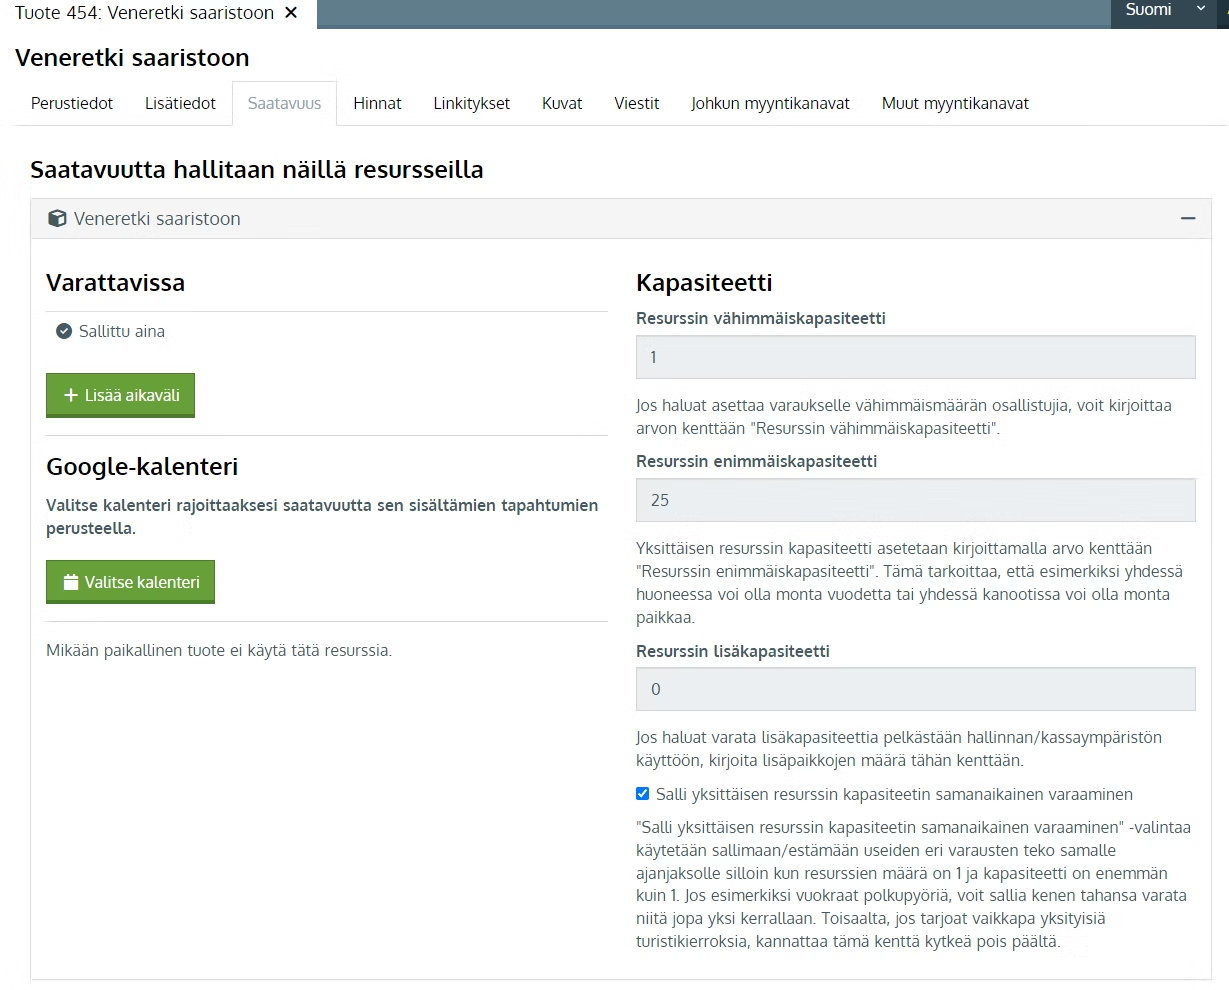Open the Lisätiedot tab

click(x=180, y=103)
